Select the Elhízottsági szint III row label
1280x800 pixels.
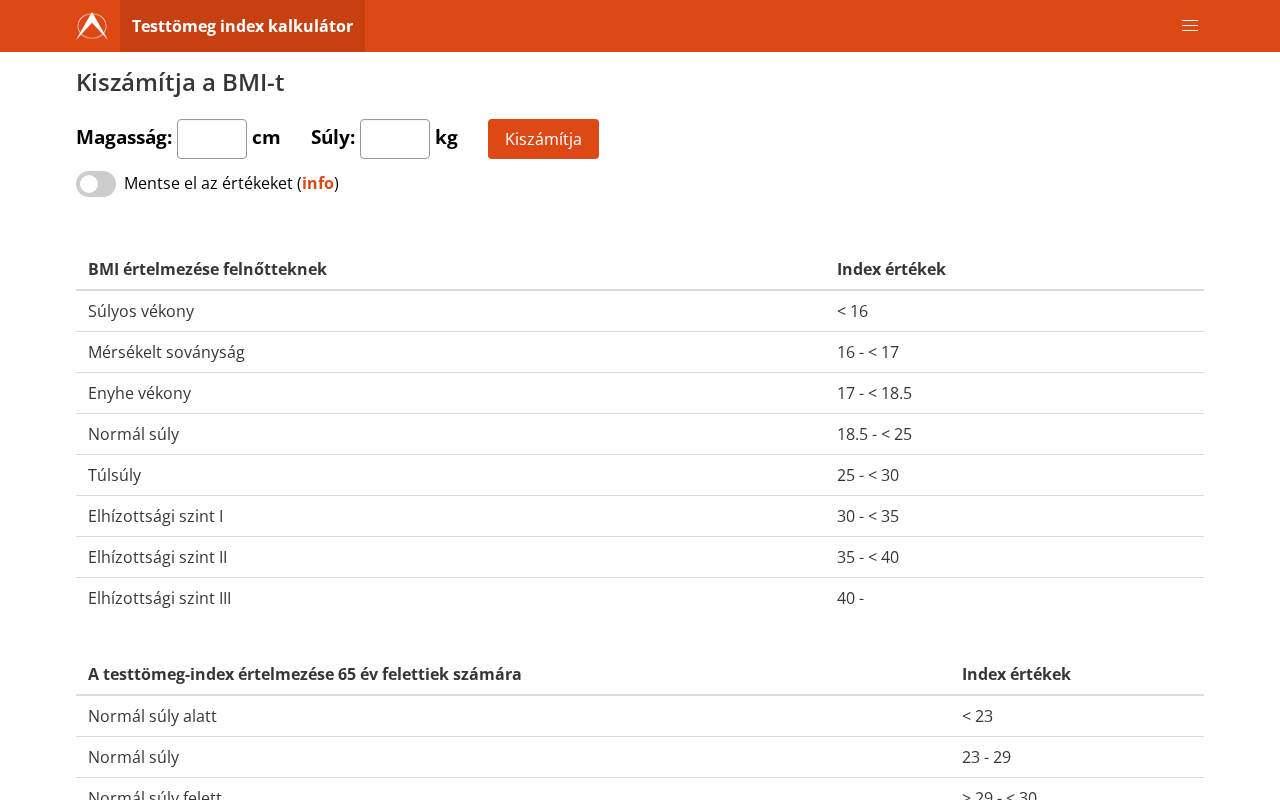click(159, 598)
